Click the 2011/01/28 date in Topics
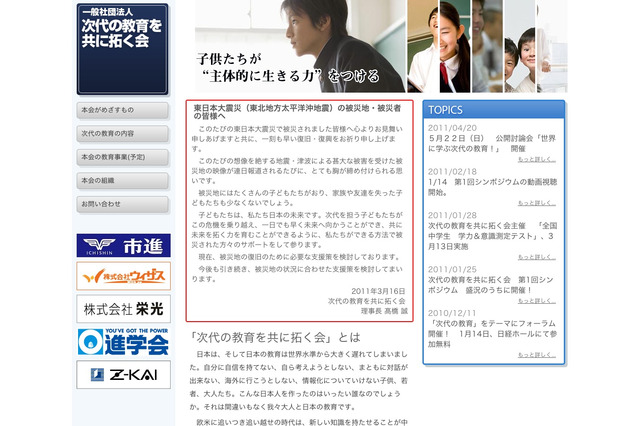This screenshot has height=426, width=640. pos(452,215)
